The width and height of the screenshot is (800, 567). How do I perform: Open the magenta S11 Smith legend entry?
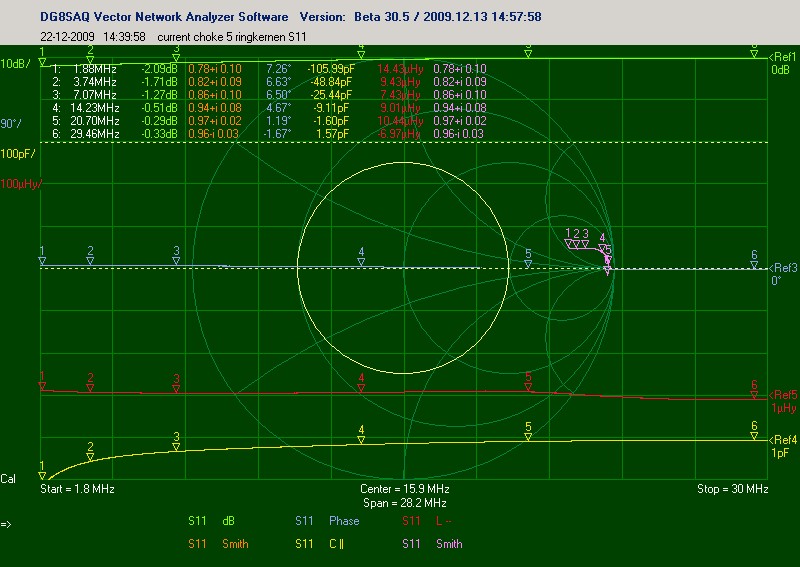(432, 544)
